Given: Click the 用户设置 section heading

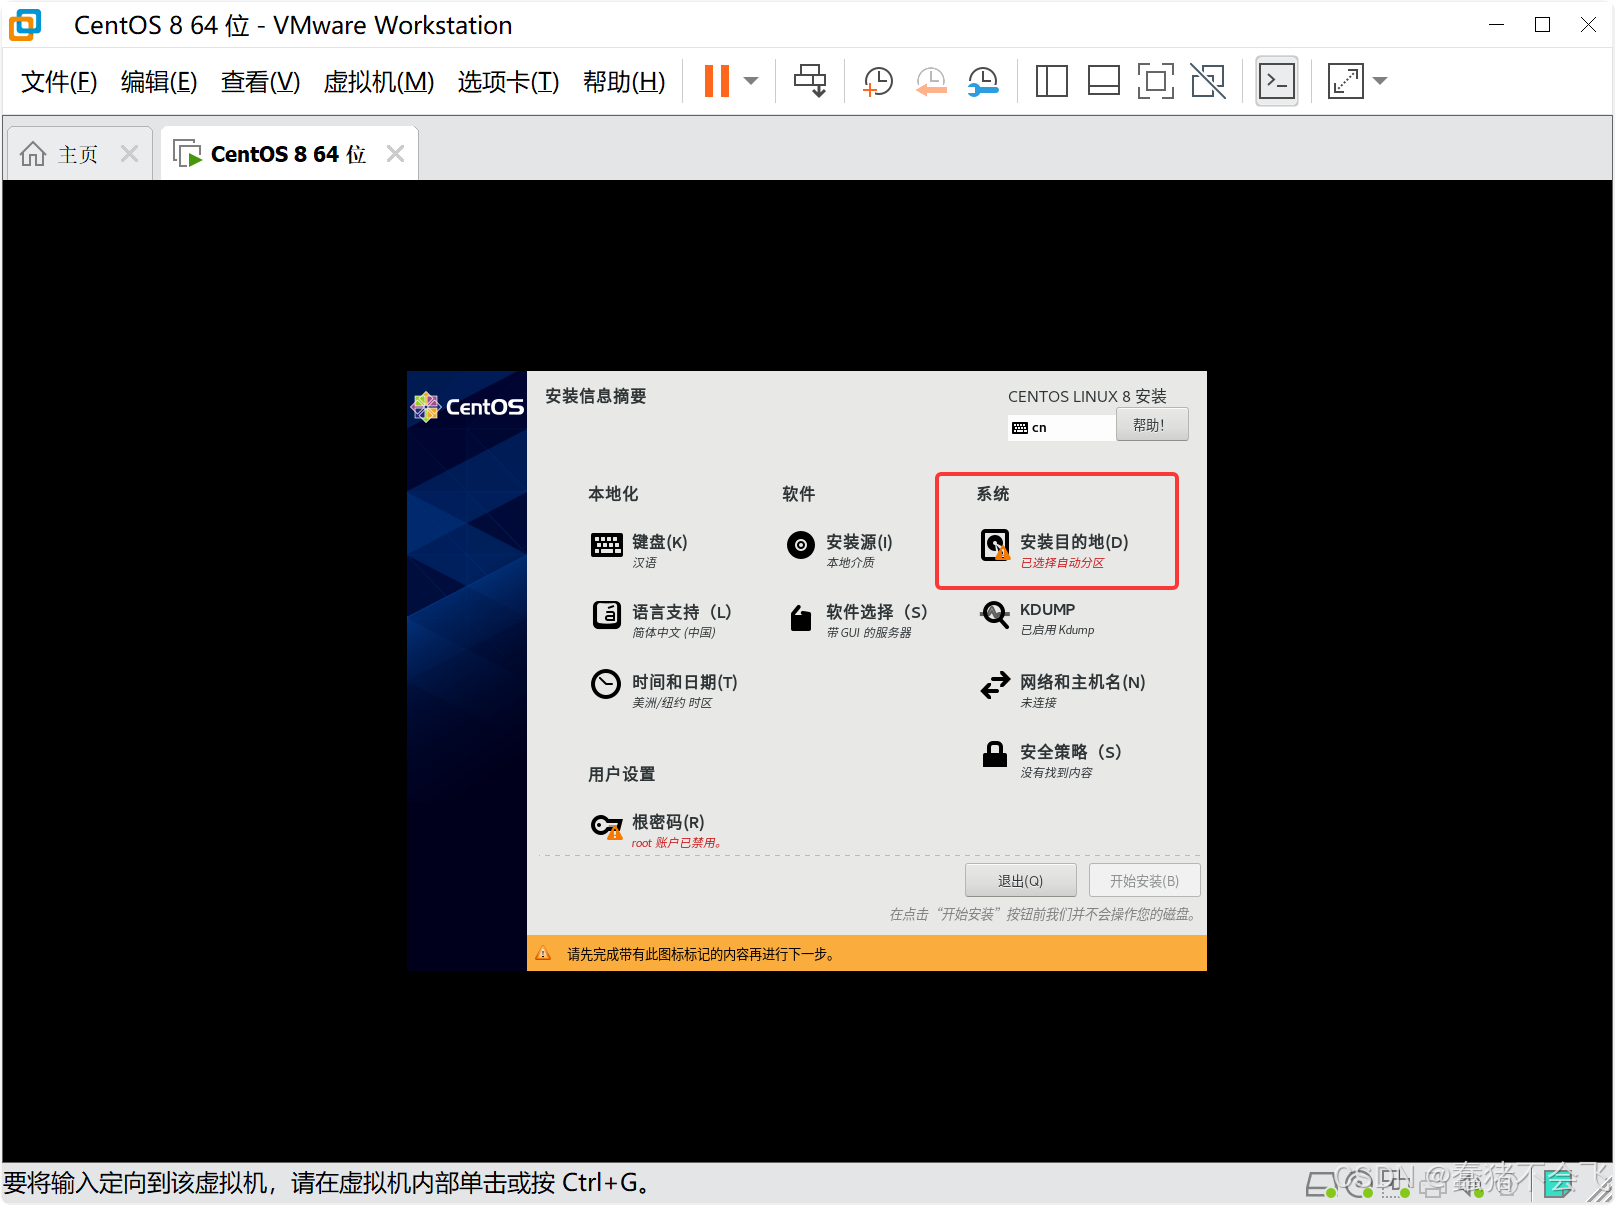Looking at the screenshot, I should point(622,774).
